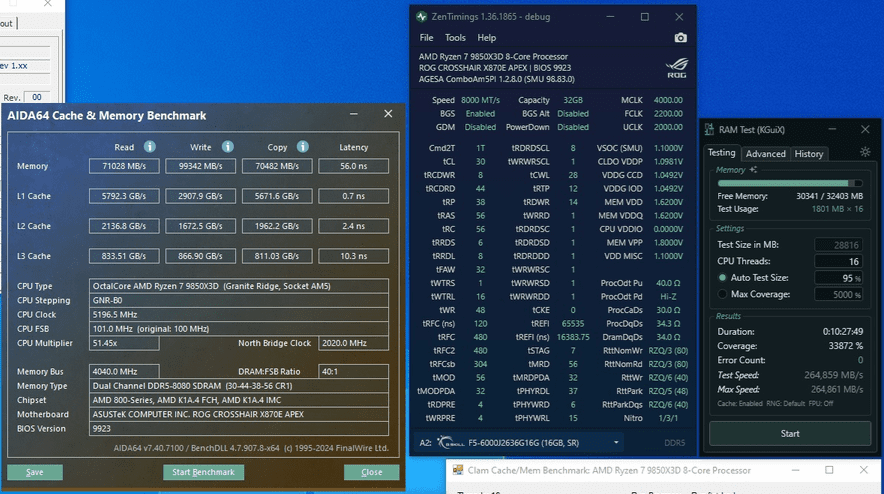Open the File menu in ZenTimings
Viewport: 884px width, 494px height.
tap(426, 38)
